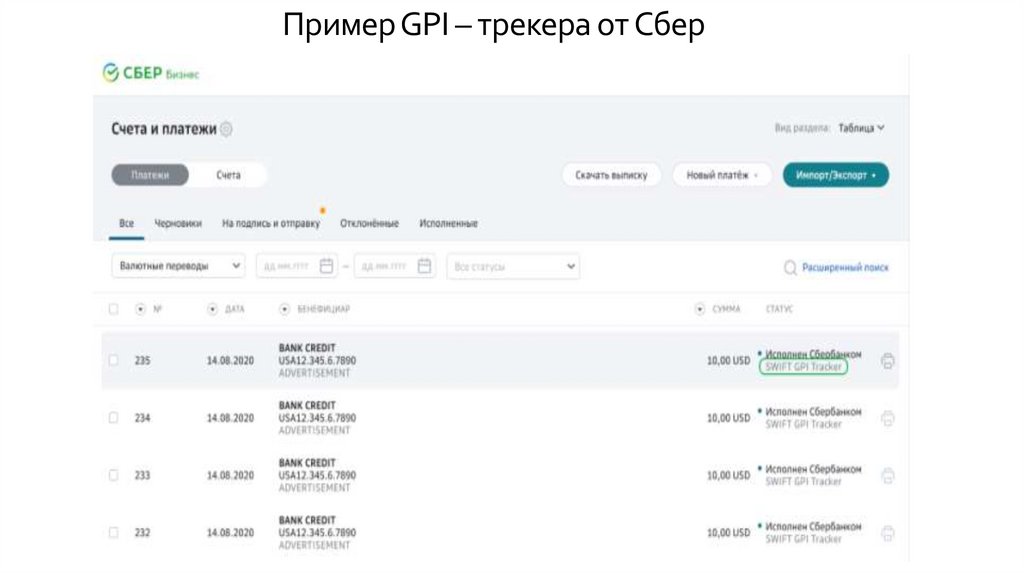Image resolution: width=1024 pixels, height=574 pixels.
Task: Open the Исполненные tab
Action: tap(449, 223)
